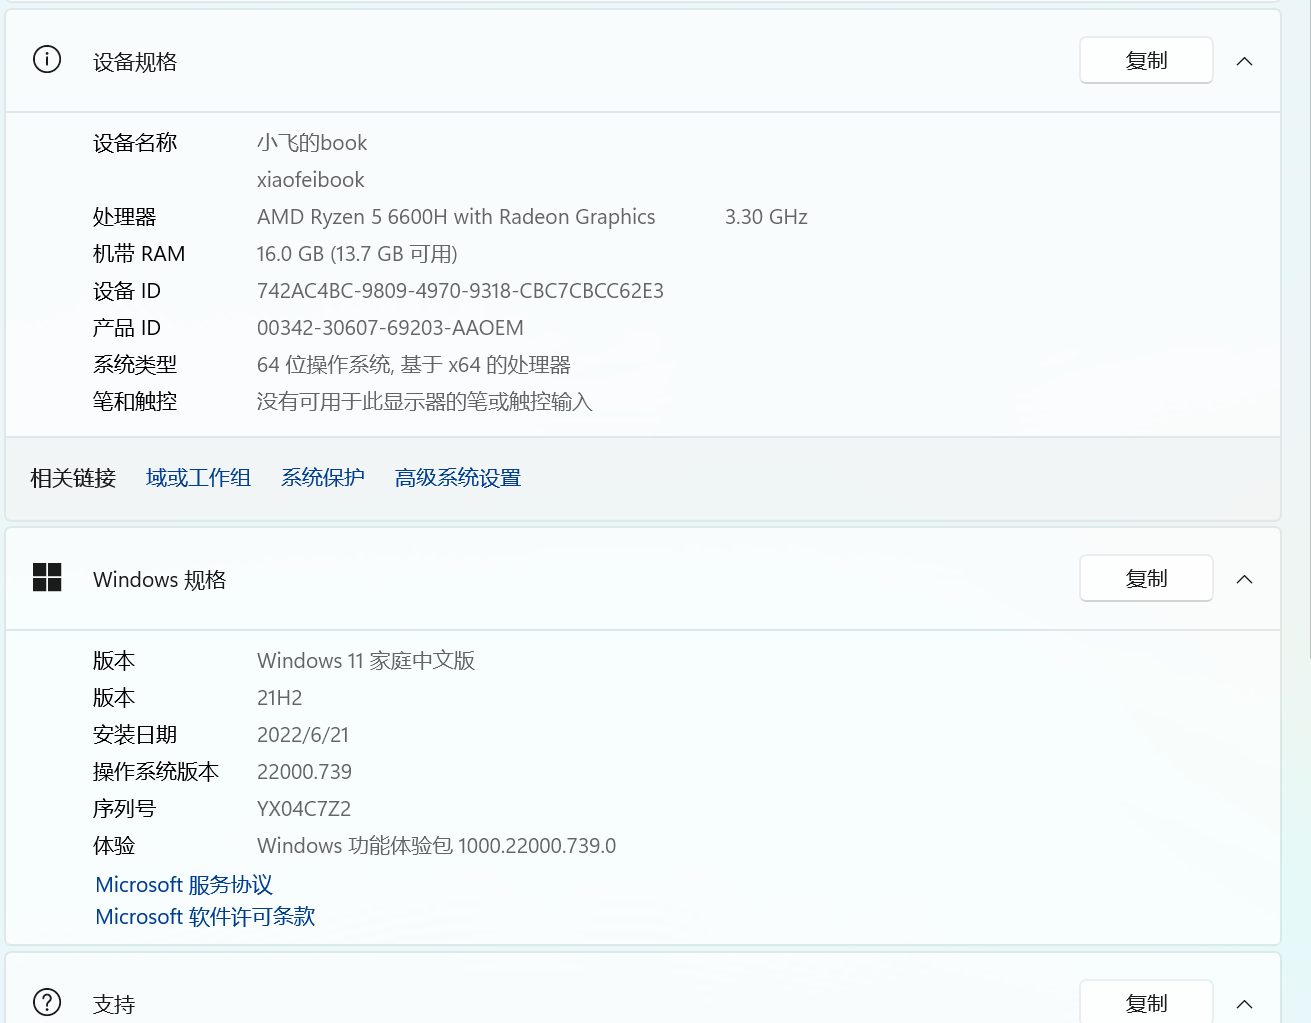The image size is (1311, 1023).
Task: Click the 笔和触控 label
Action: tap(135, 402)
